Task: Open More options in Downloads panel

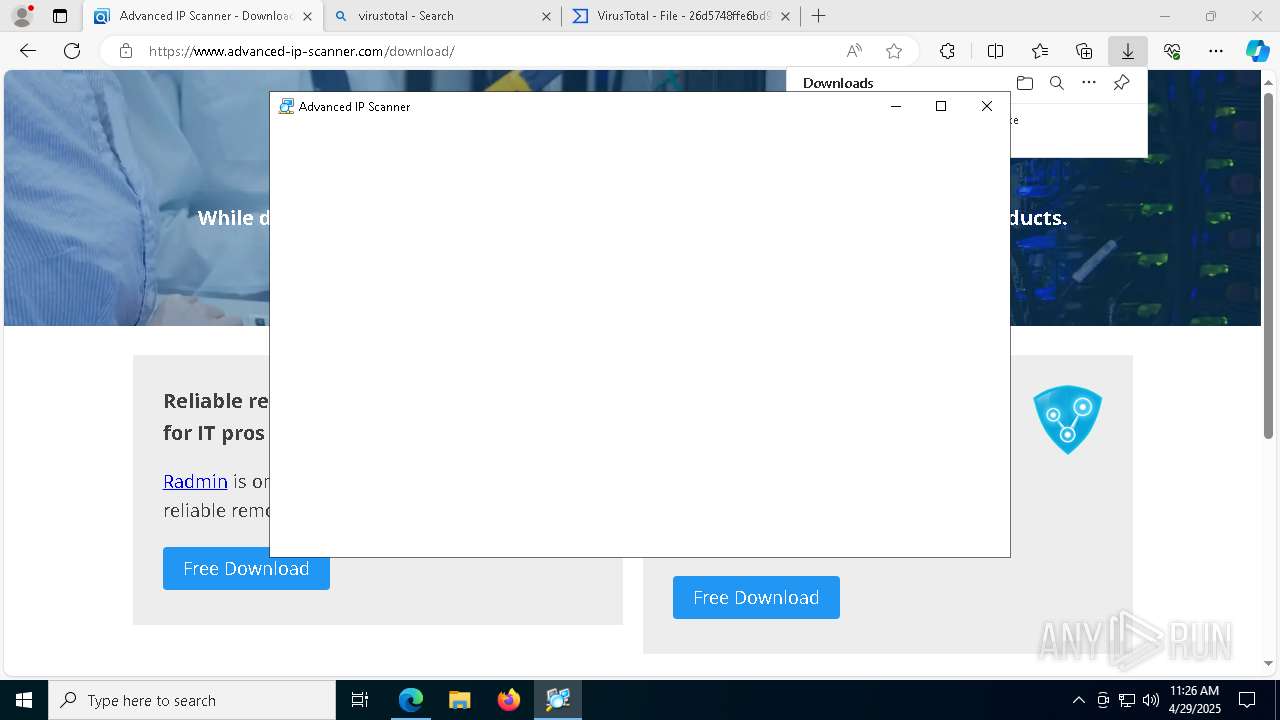Action: pos(1089,83)
